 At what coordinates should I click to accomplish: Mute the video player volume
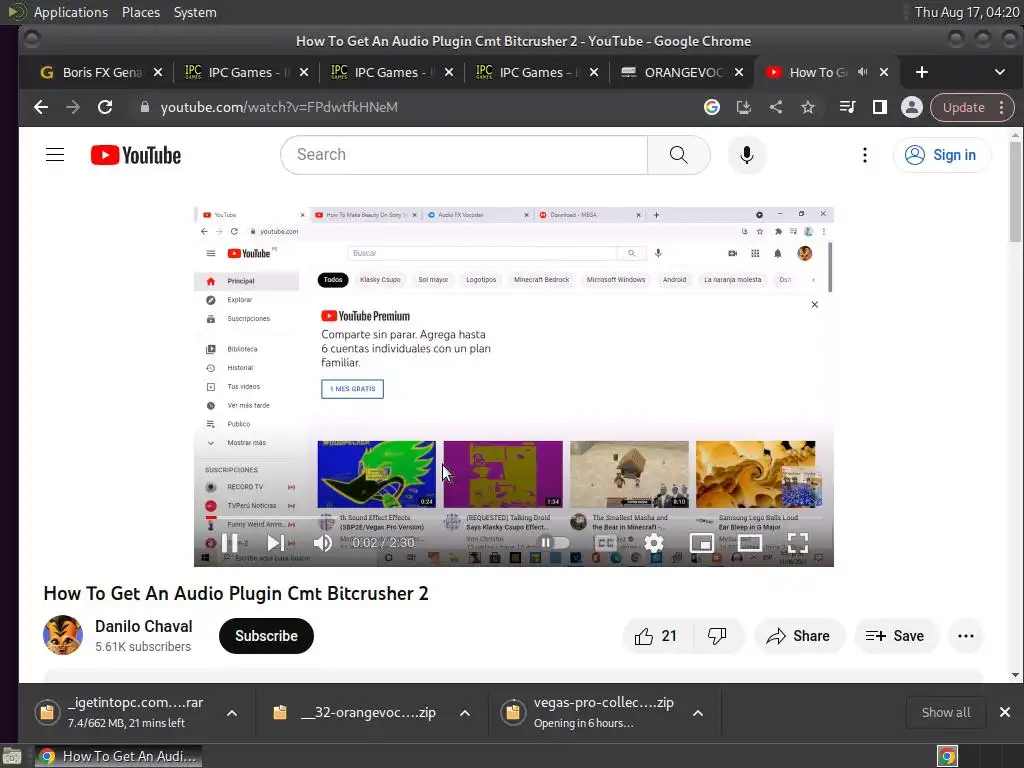tap(323, 543)
